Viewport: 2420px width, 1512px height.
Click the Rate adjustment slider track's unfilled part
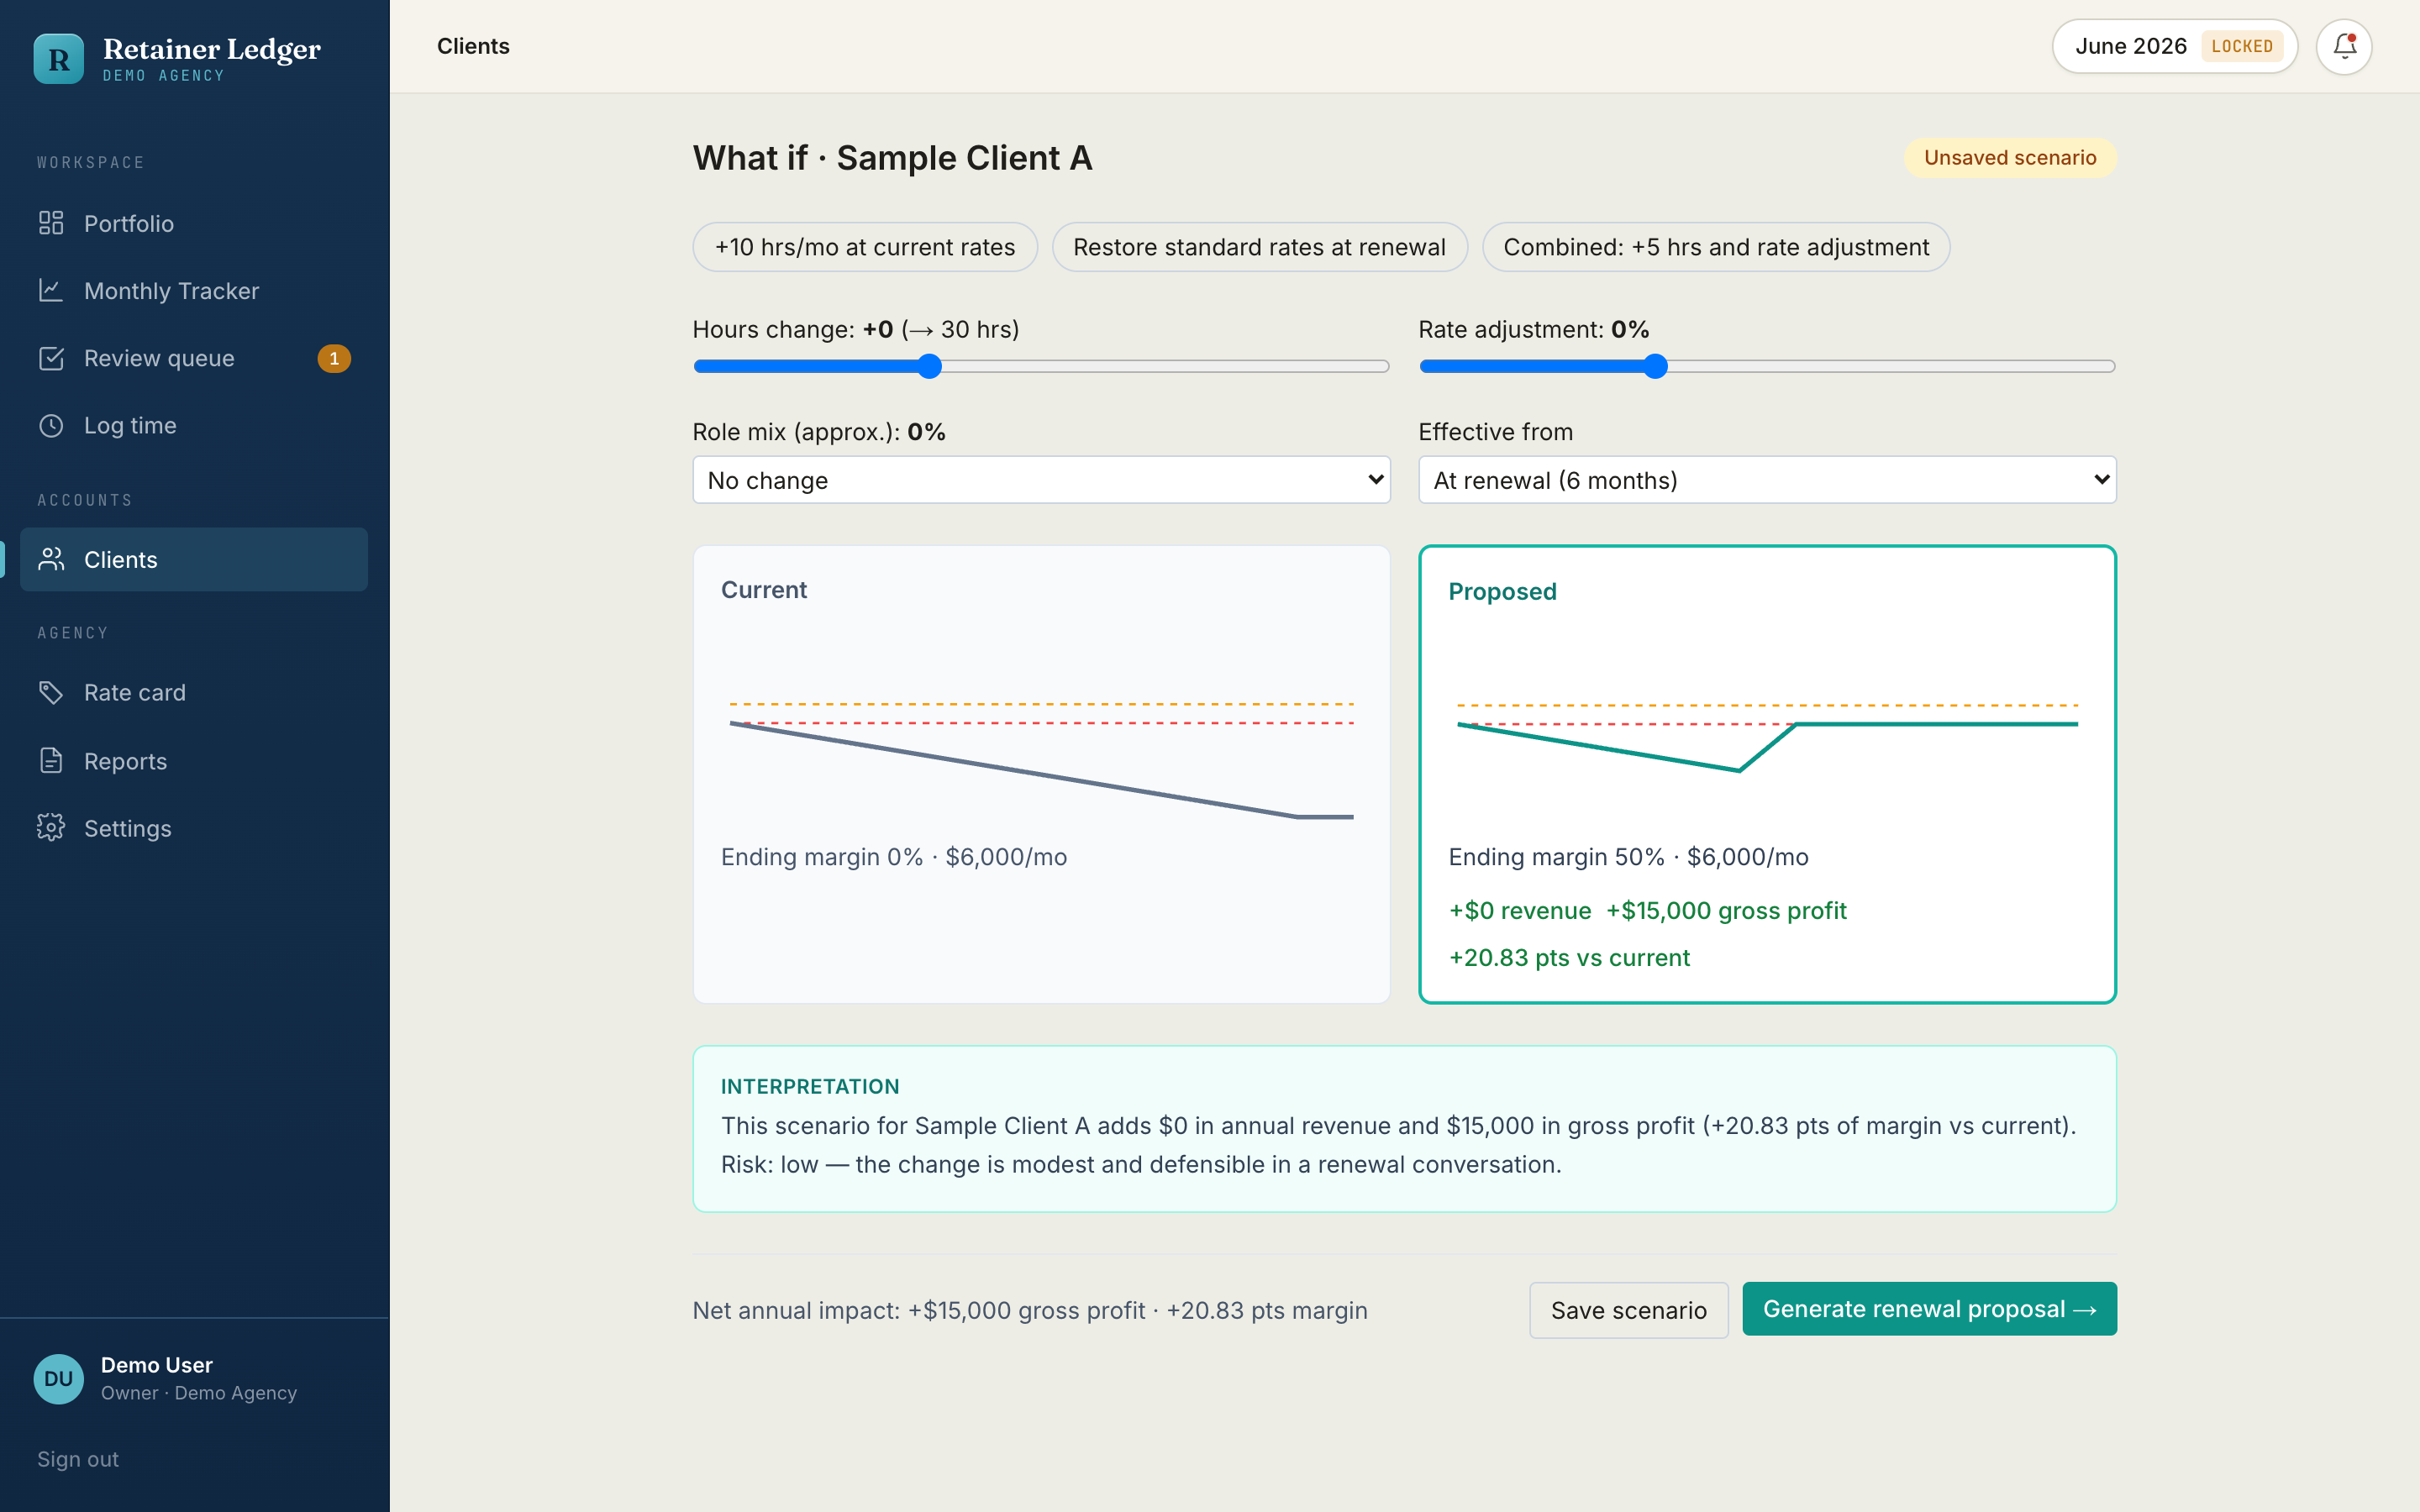[1891, 366]
